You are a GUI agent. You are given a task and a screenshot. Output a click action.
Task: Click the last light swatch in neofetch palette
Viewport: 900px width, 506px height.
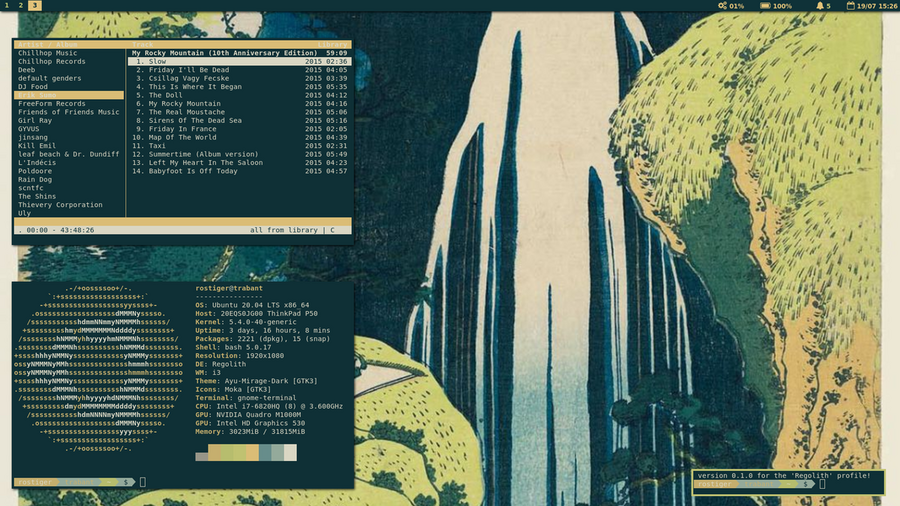tap(290, 454)
